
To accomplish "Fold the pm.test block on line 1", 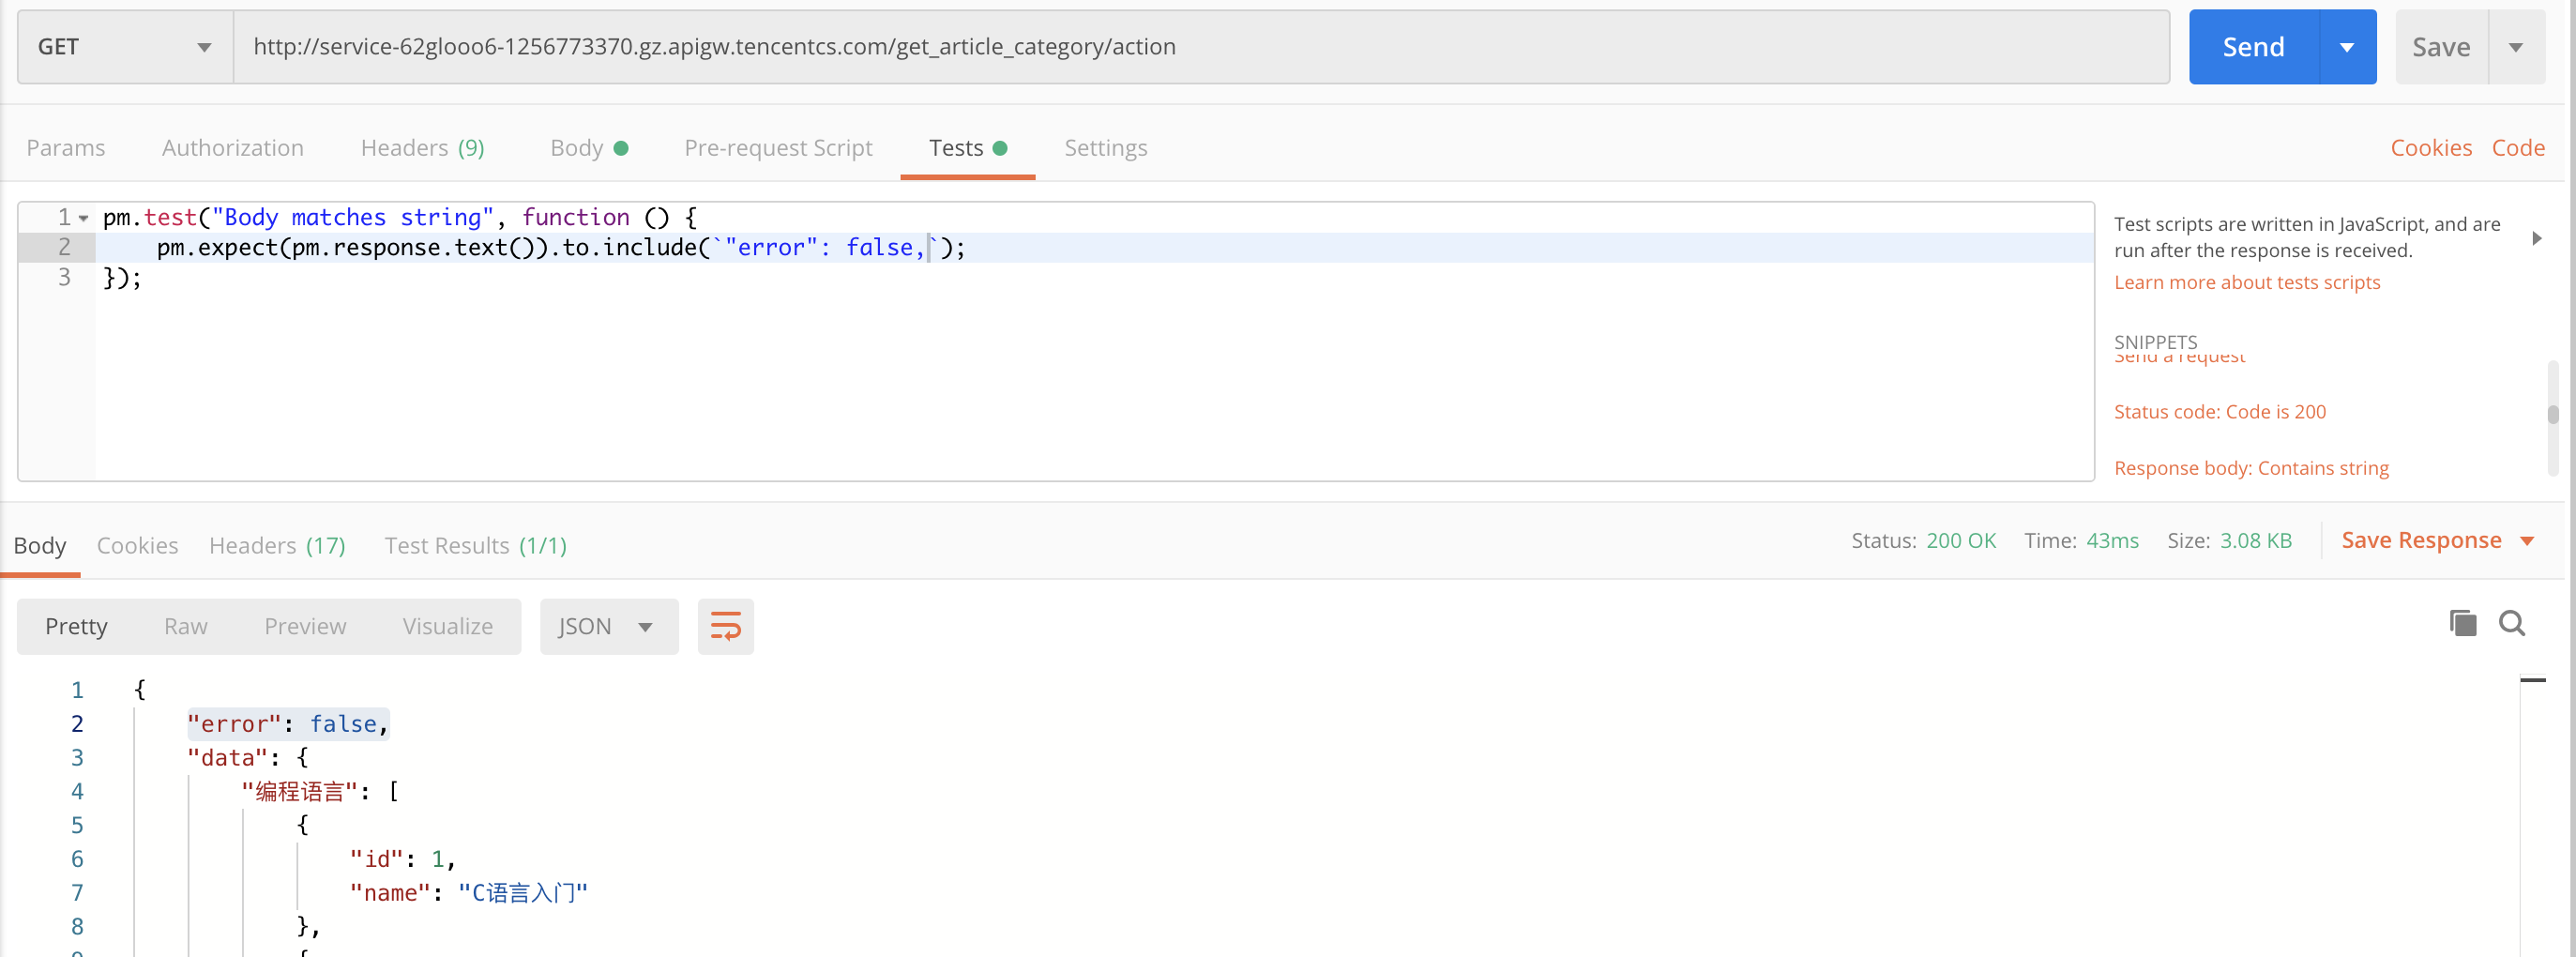I will point(84,217).
